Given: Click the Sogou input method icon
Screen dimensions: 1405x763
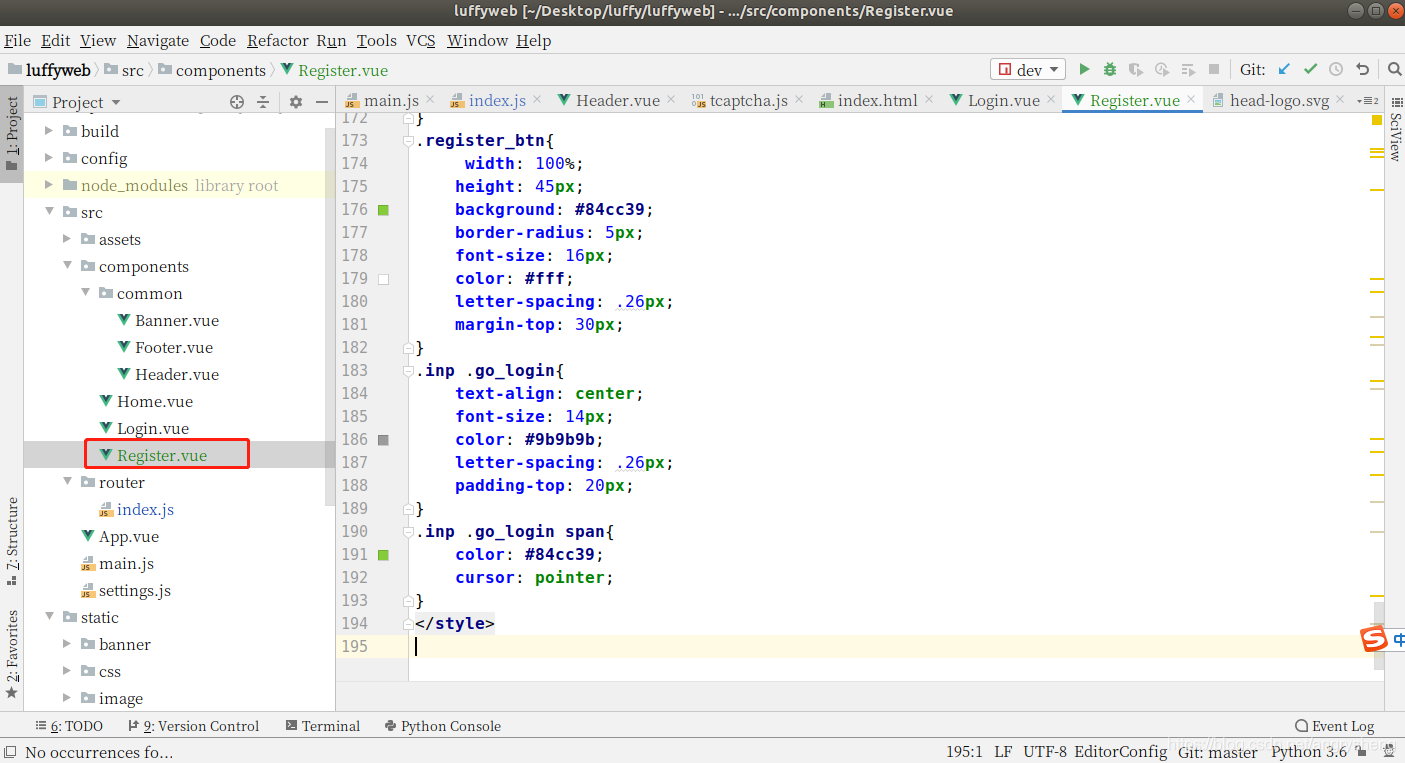Looking at the screenshot, I should [x=1375, y=639].
